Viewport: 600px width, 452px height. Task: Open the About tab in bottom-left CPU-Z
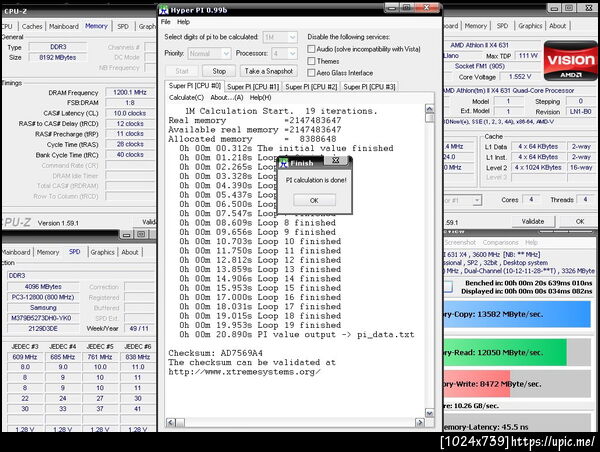[130, 252]
